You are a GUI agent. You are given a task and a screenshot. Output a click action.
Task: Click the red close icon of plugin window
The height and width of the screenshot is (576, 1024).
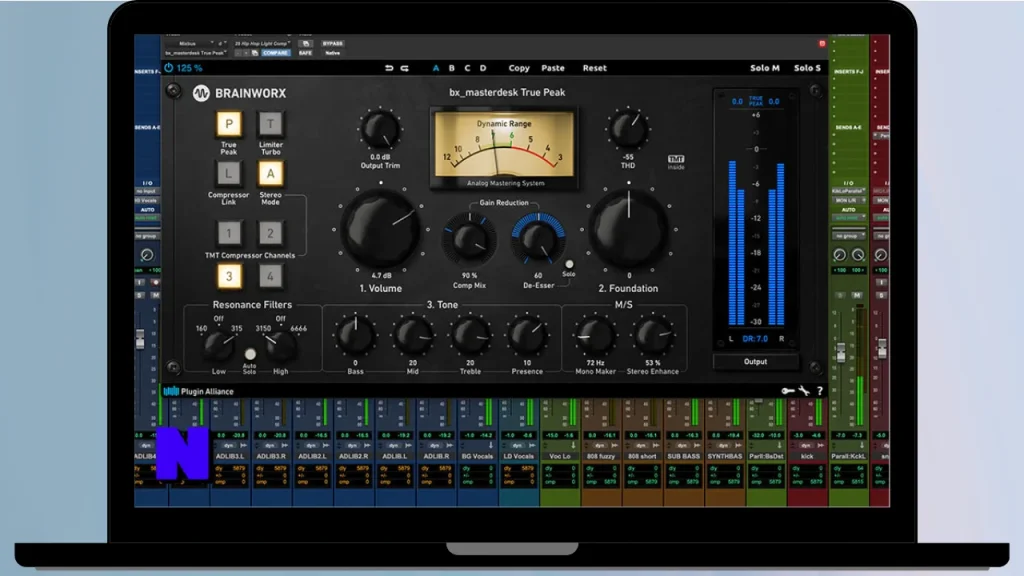tap(822, 43)
